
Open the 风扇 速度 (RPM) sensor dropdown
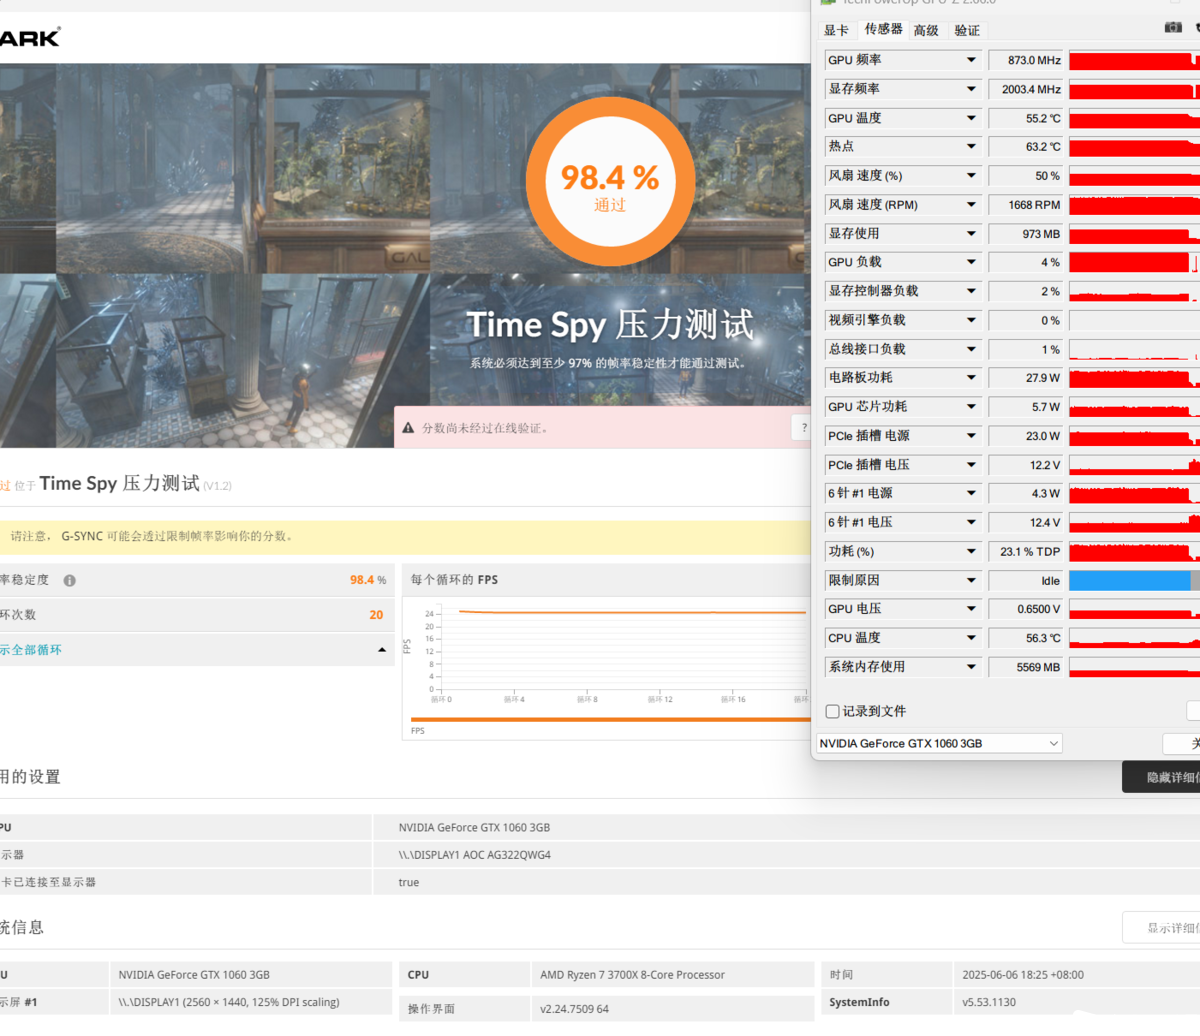click(x=970, y=205)
